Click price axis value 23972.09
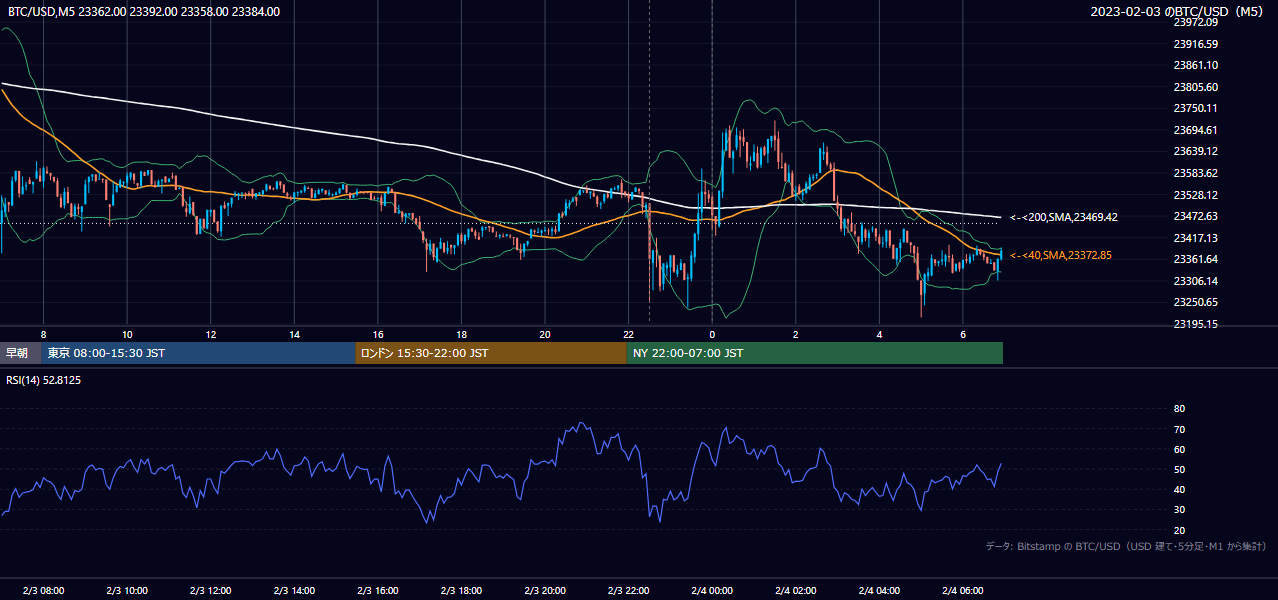The width and height of the screenshot is (1278, 600). tap(1195, 22)
